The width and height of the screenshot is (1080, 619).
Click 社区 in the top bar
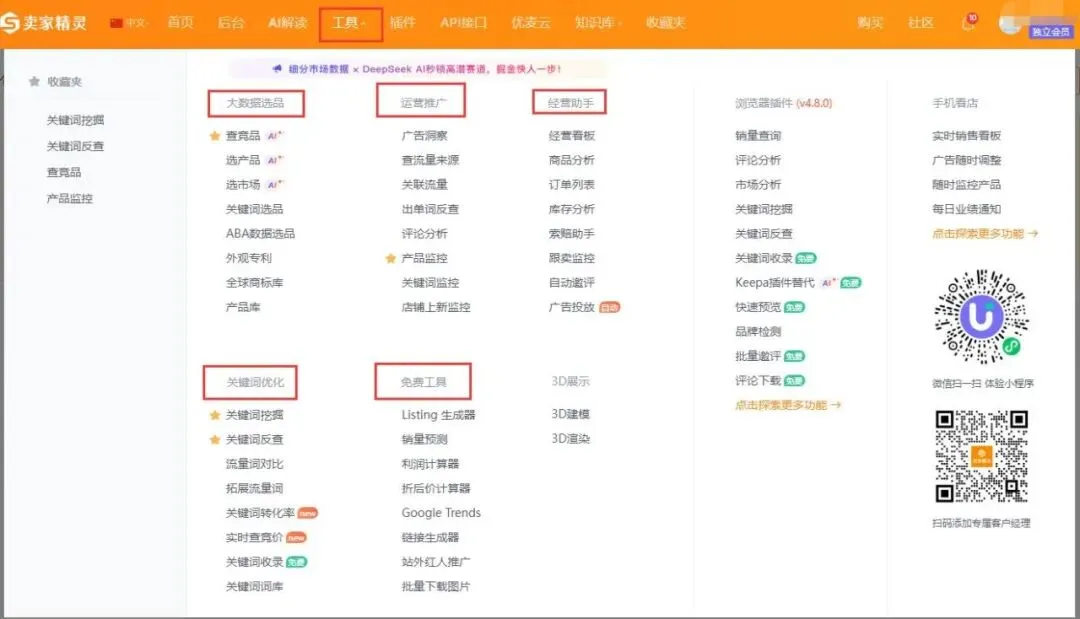click(920, 23)
